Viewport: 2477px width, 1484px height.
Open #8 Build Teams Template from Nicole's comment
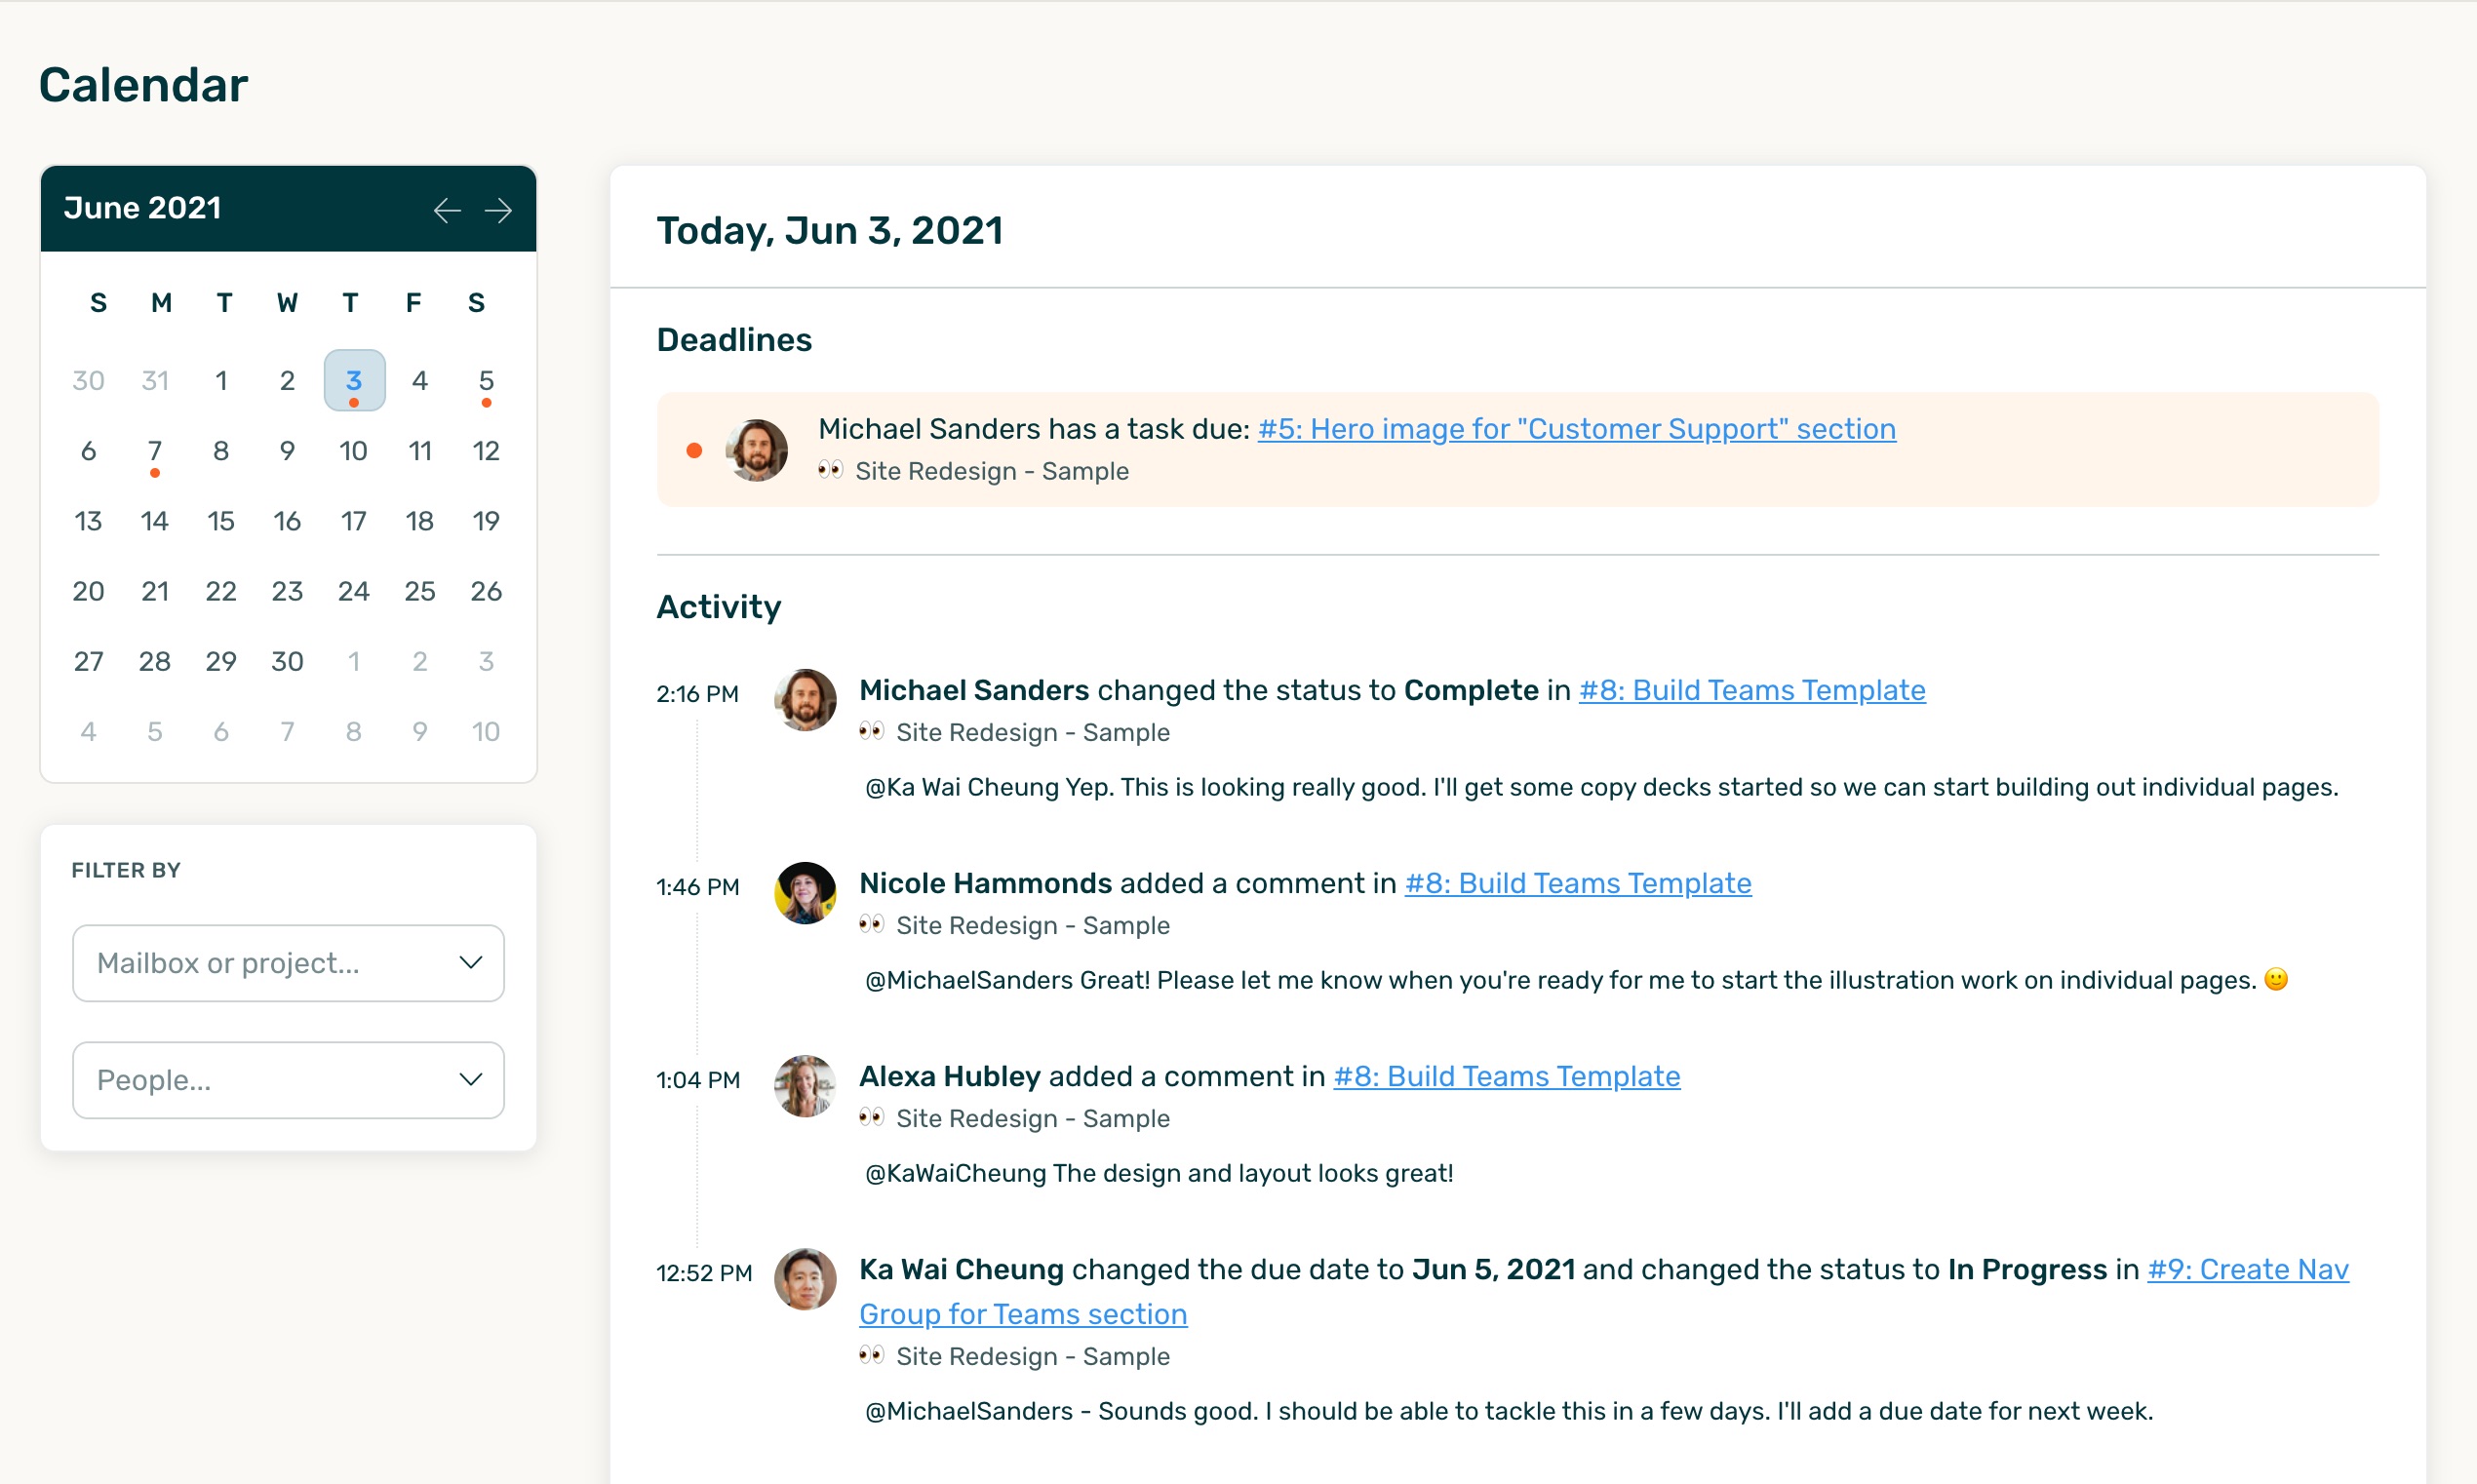click(x=1577, y=883)
